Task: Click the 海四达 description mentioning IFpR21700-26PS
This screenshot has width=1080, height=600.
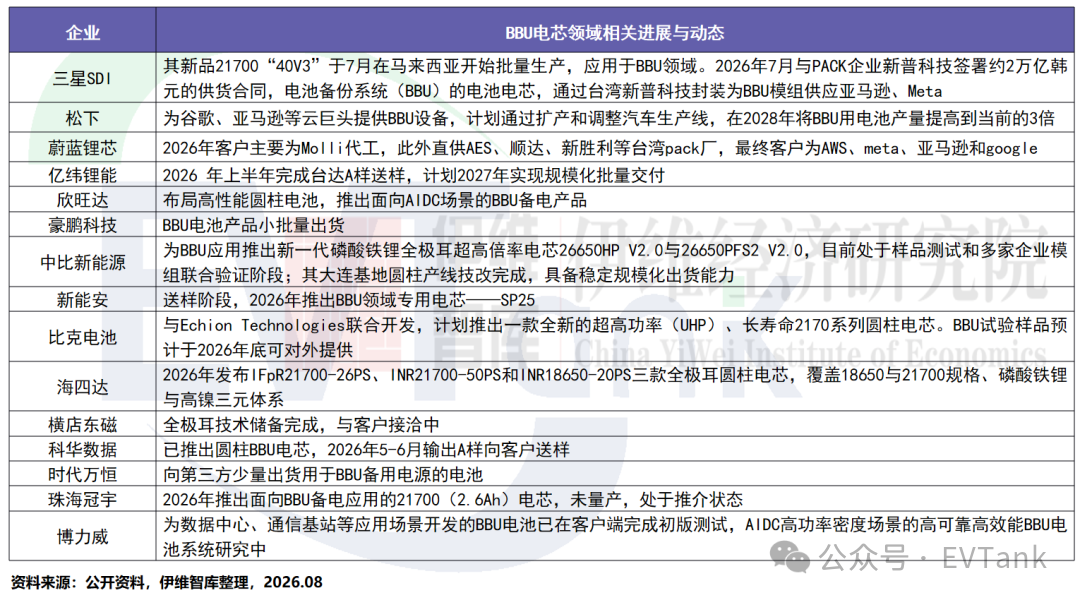Action: (614, 387)
